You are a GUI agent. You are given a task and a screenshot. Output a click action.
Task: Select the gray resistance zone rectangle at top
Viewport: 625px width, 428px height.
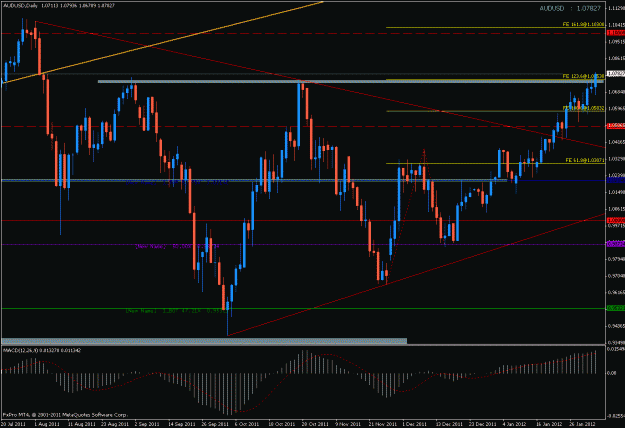point(351,81)
